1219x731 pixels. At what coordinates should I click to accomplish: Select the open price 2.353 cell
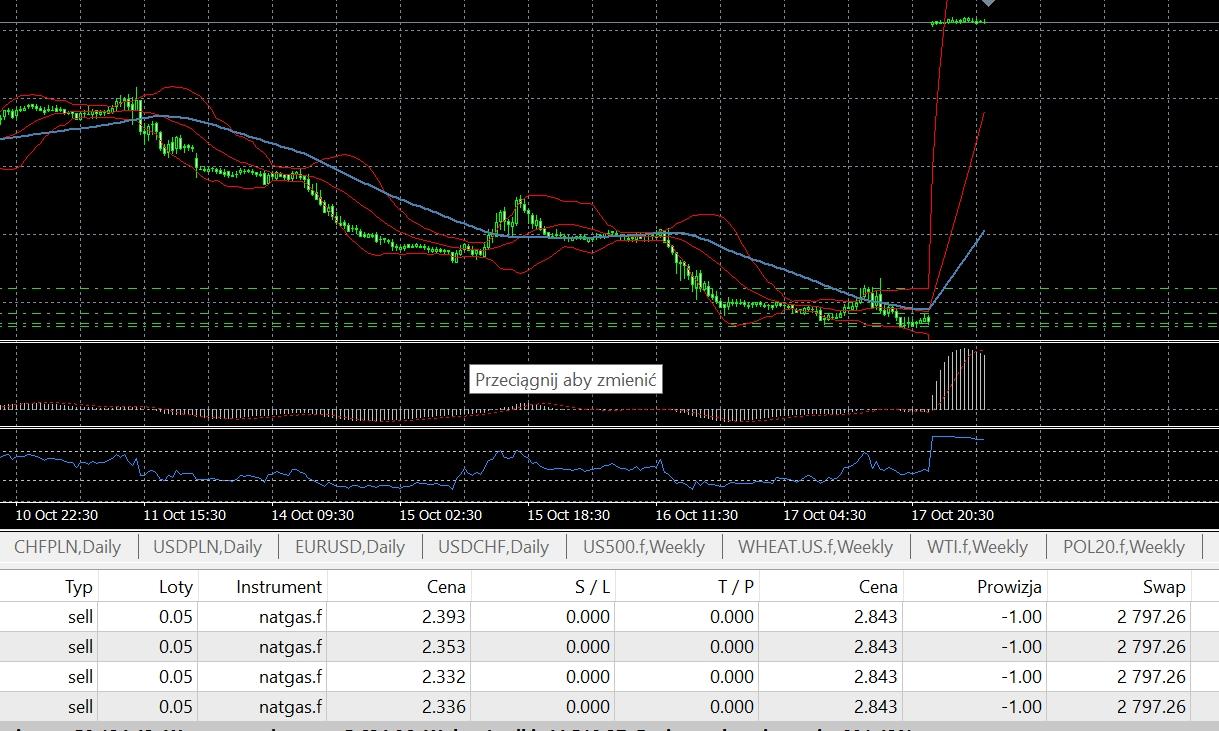point(444,647)
